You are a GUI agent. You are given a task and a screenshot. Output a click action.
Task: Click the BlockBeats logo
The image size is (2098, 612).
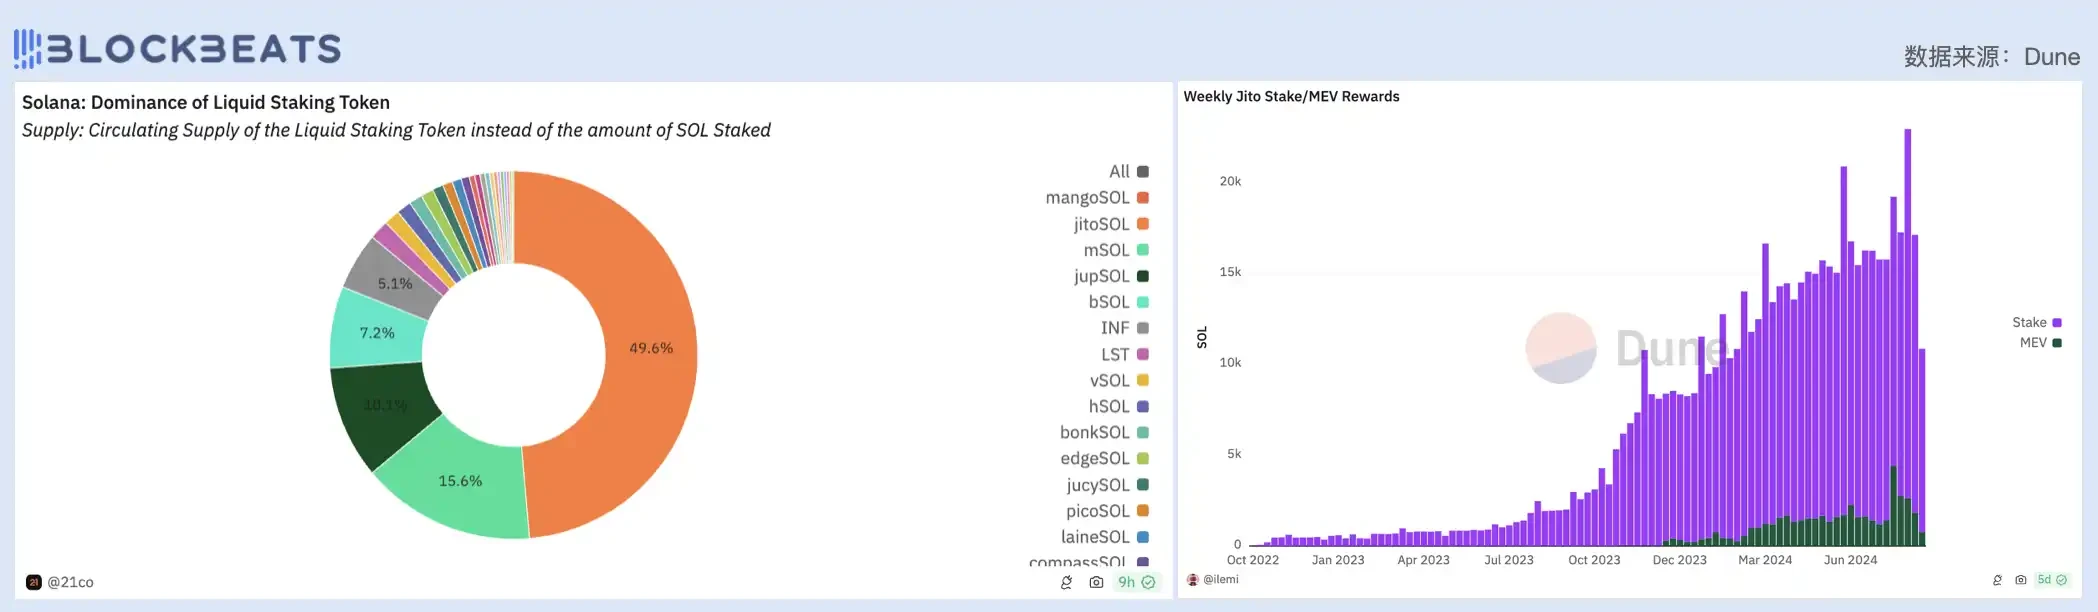pyautogui.click(x=178, y=48)
